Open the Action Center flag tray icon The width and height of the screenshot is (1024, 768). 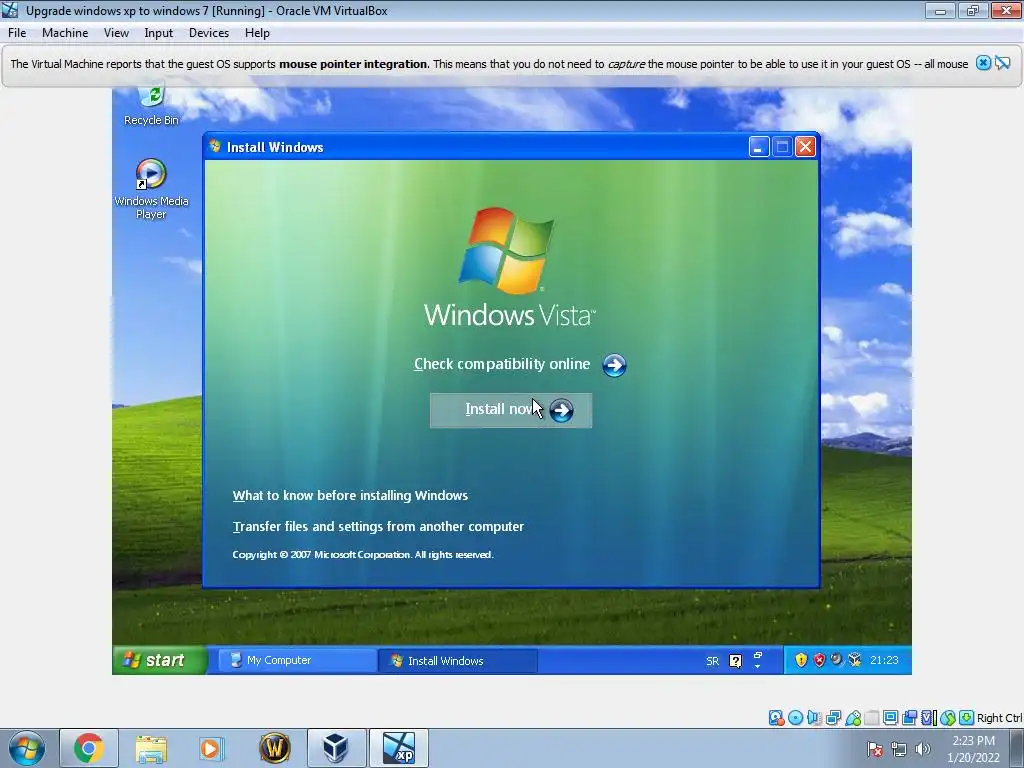coord(874,749)
